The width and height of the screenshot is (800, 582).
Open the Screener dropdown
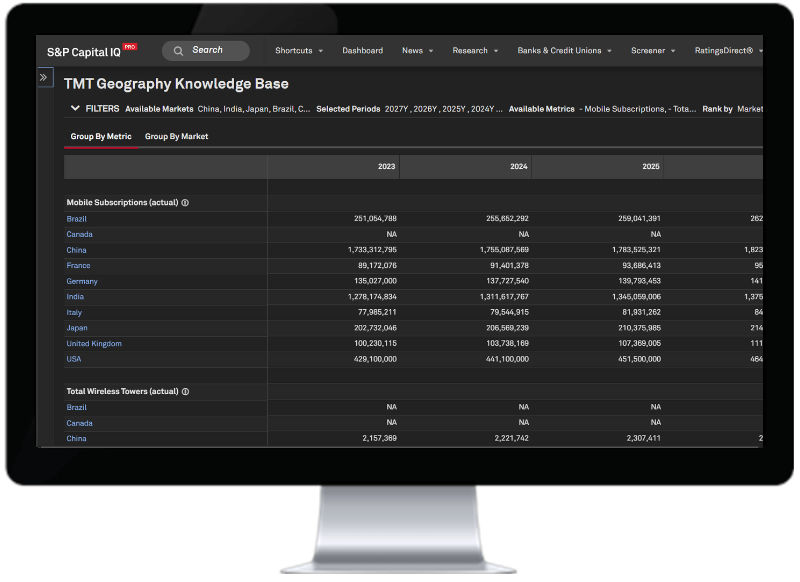[653, 50]
